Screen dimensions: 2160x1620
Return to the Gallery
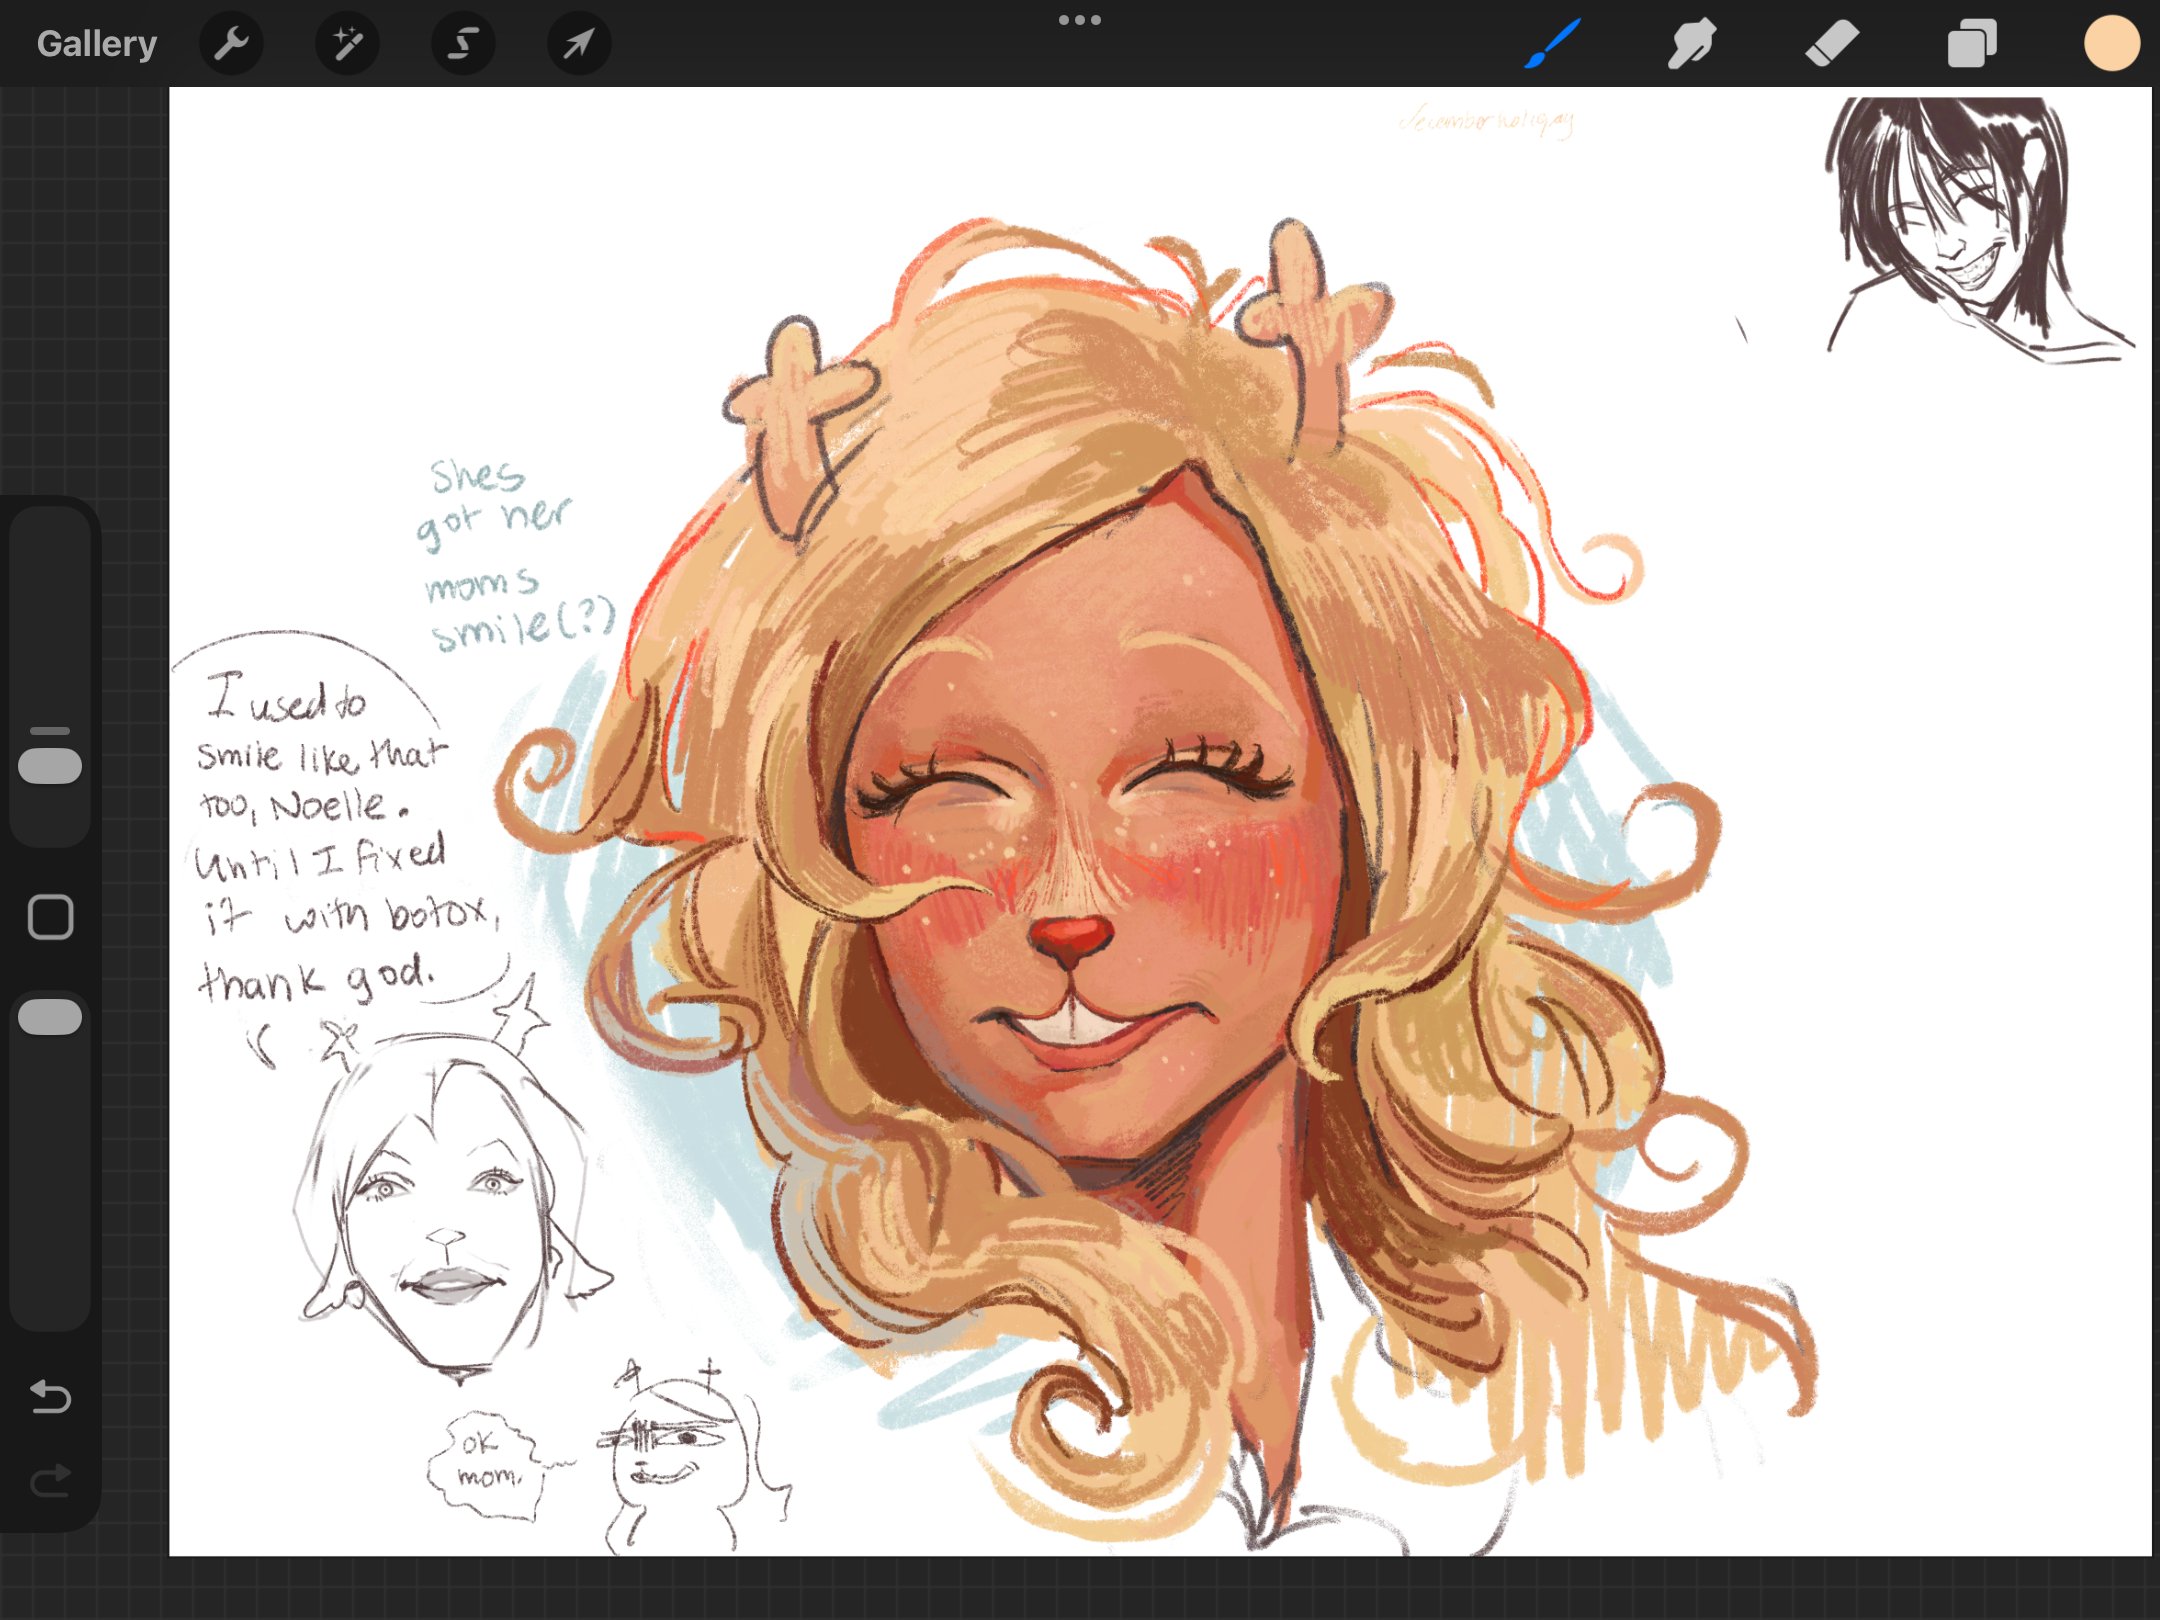click(x=97, y=44)
